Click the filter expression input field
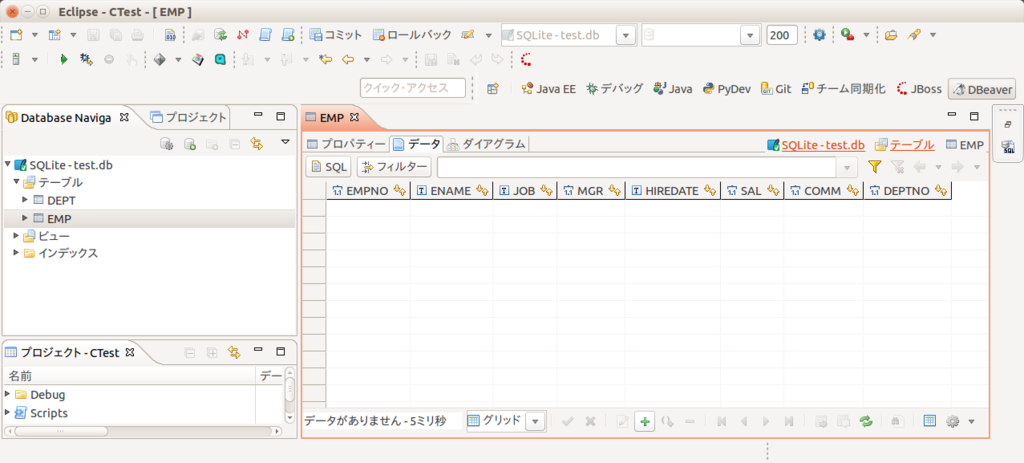1024x463 pixels. pos(639,167)
